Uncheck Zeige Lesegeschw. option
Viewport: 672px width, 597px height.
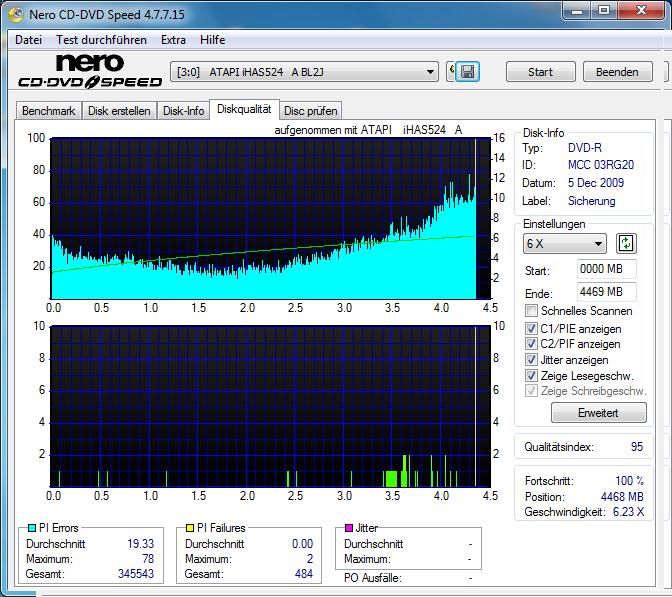pos(532,375)
